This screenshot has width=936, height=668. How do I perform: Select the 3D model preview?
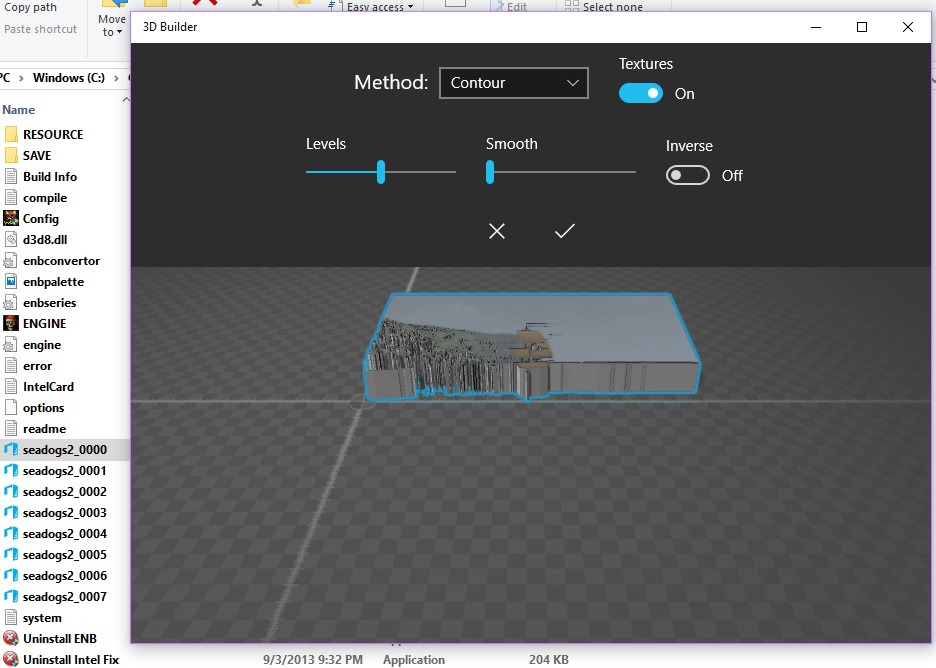point(531,347)
